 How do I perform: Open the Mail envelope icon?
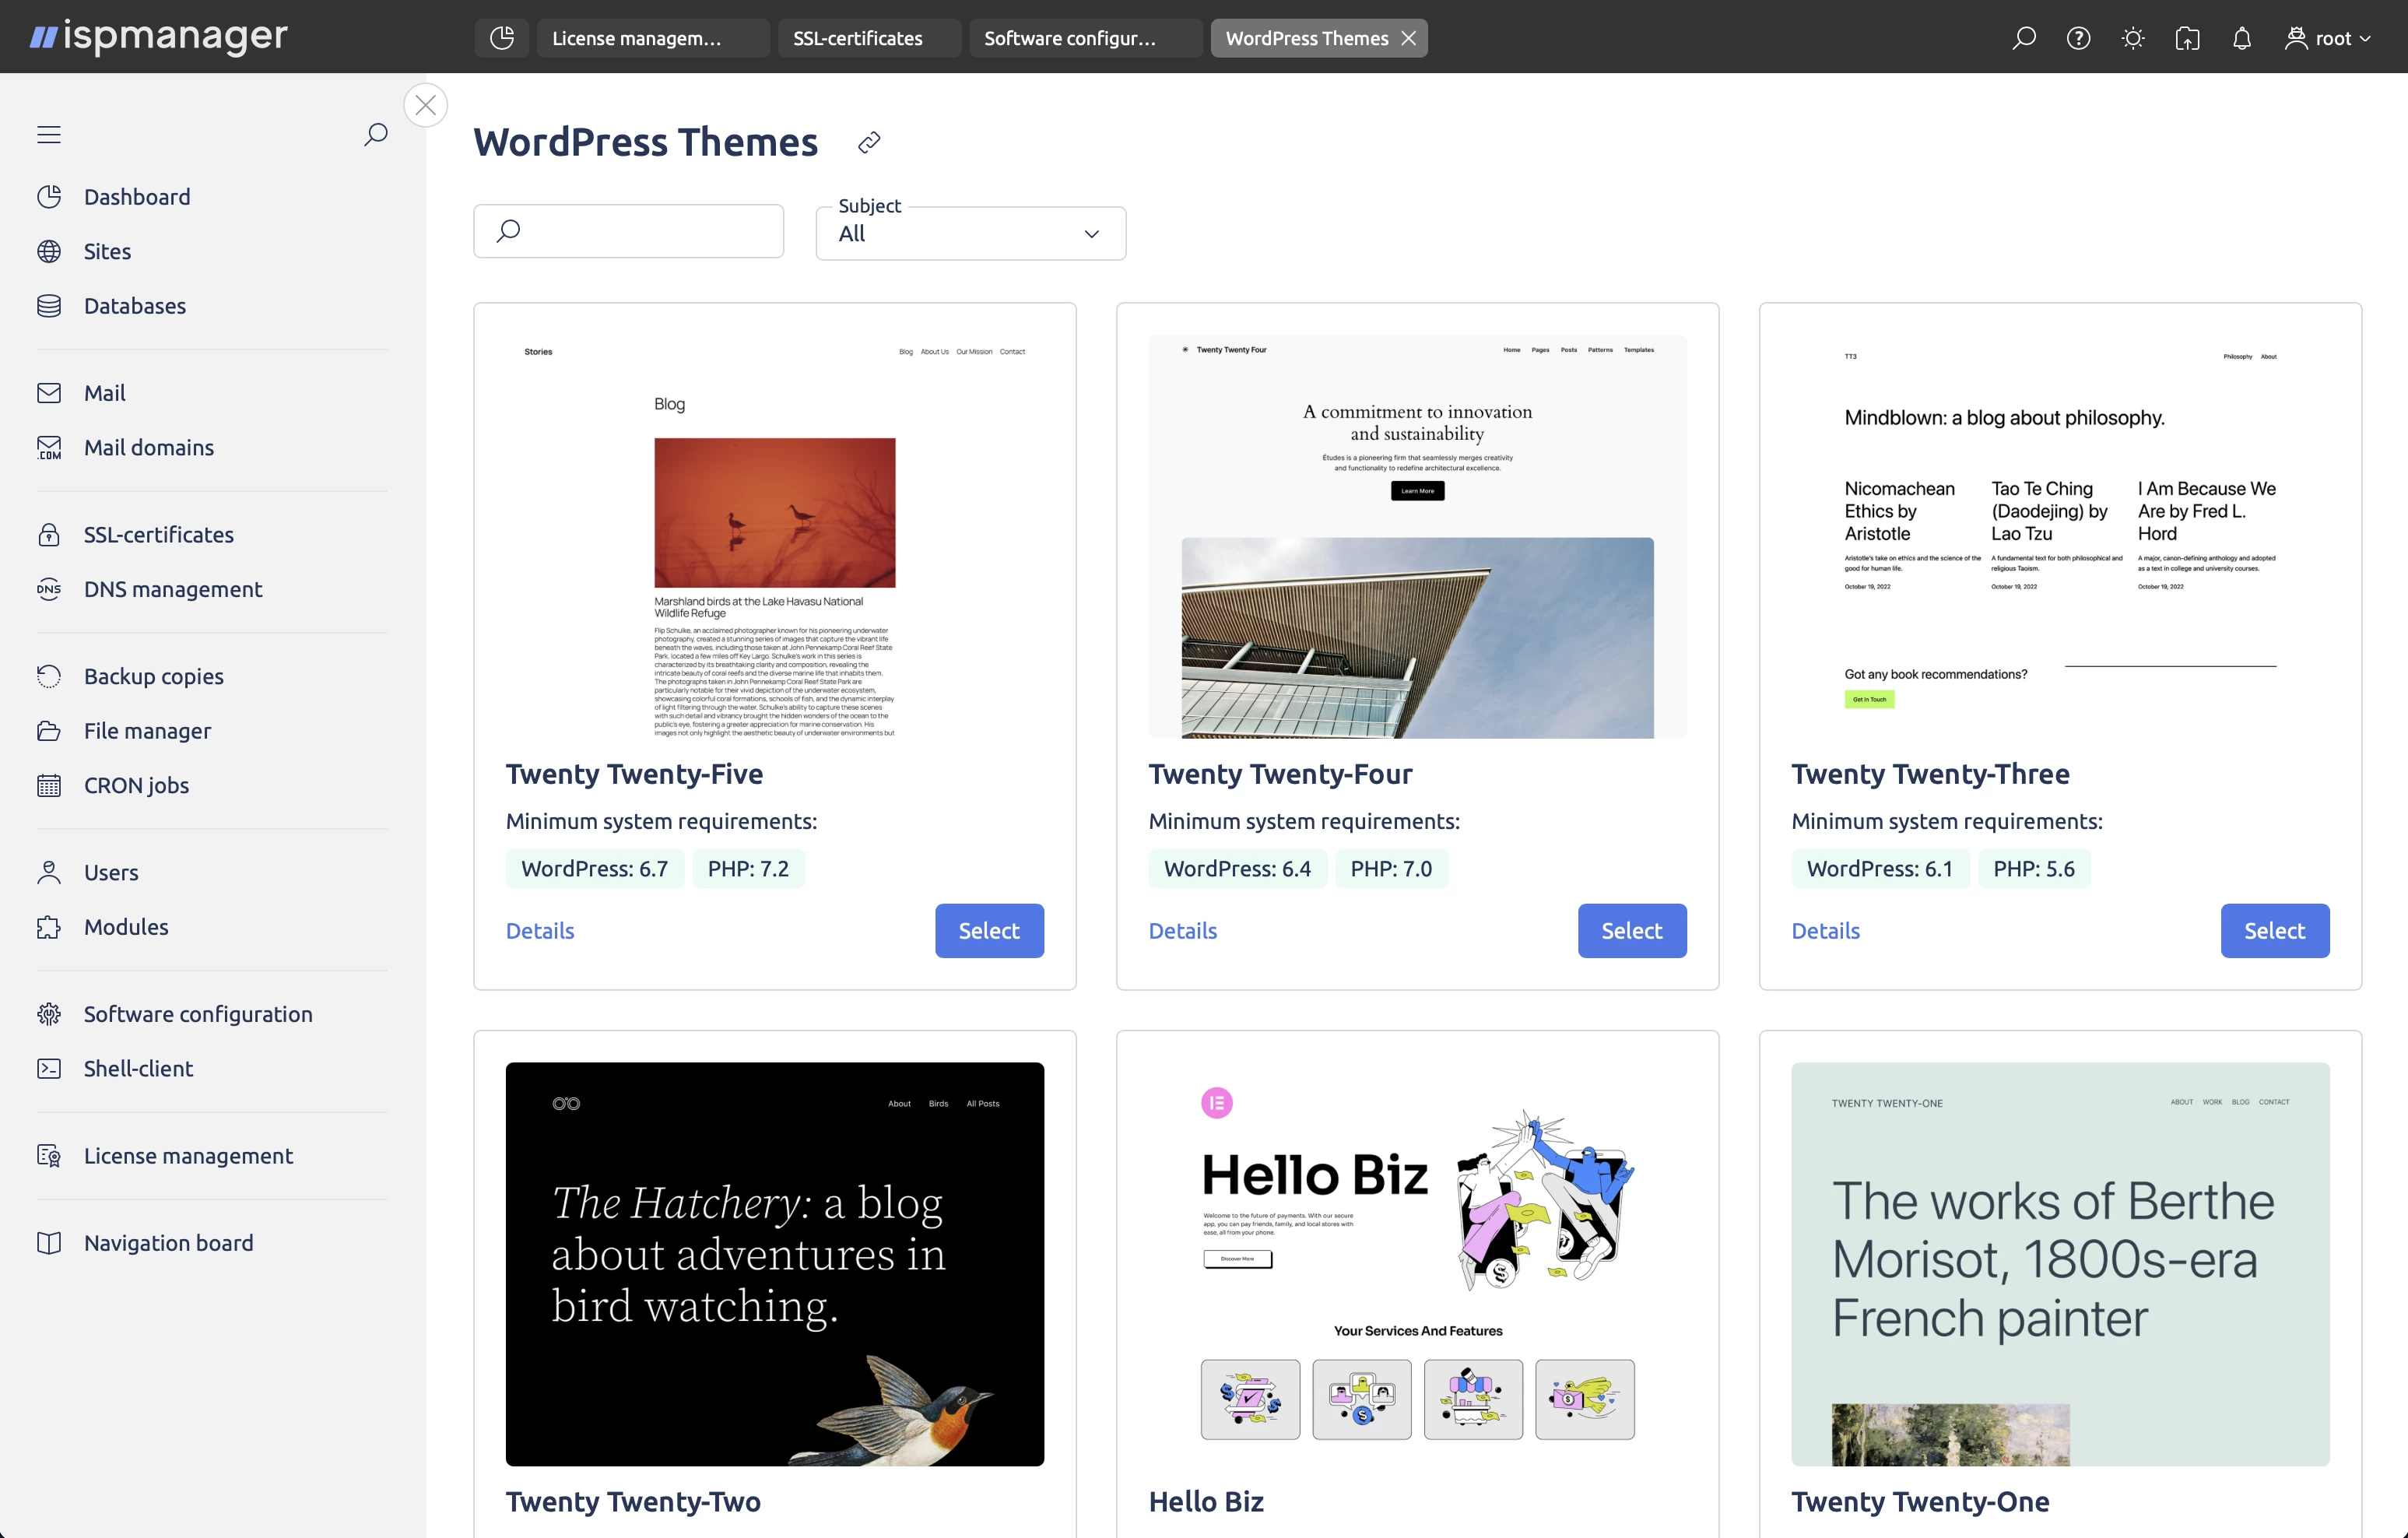point(49,393)
